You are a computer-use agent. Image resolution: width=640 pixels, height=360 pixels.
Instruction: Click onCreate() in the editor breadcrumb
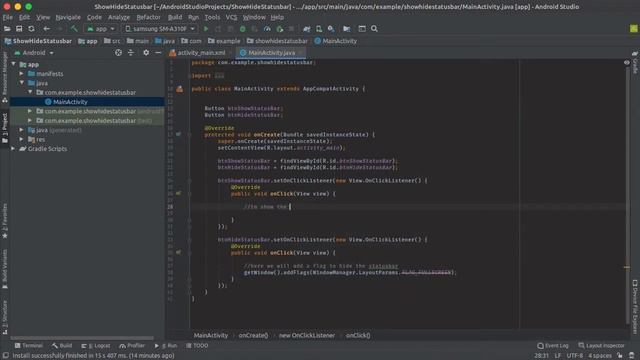click(x=253, y=335)
